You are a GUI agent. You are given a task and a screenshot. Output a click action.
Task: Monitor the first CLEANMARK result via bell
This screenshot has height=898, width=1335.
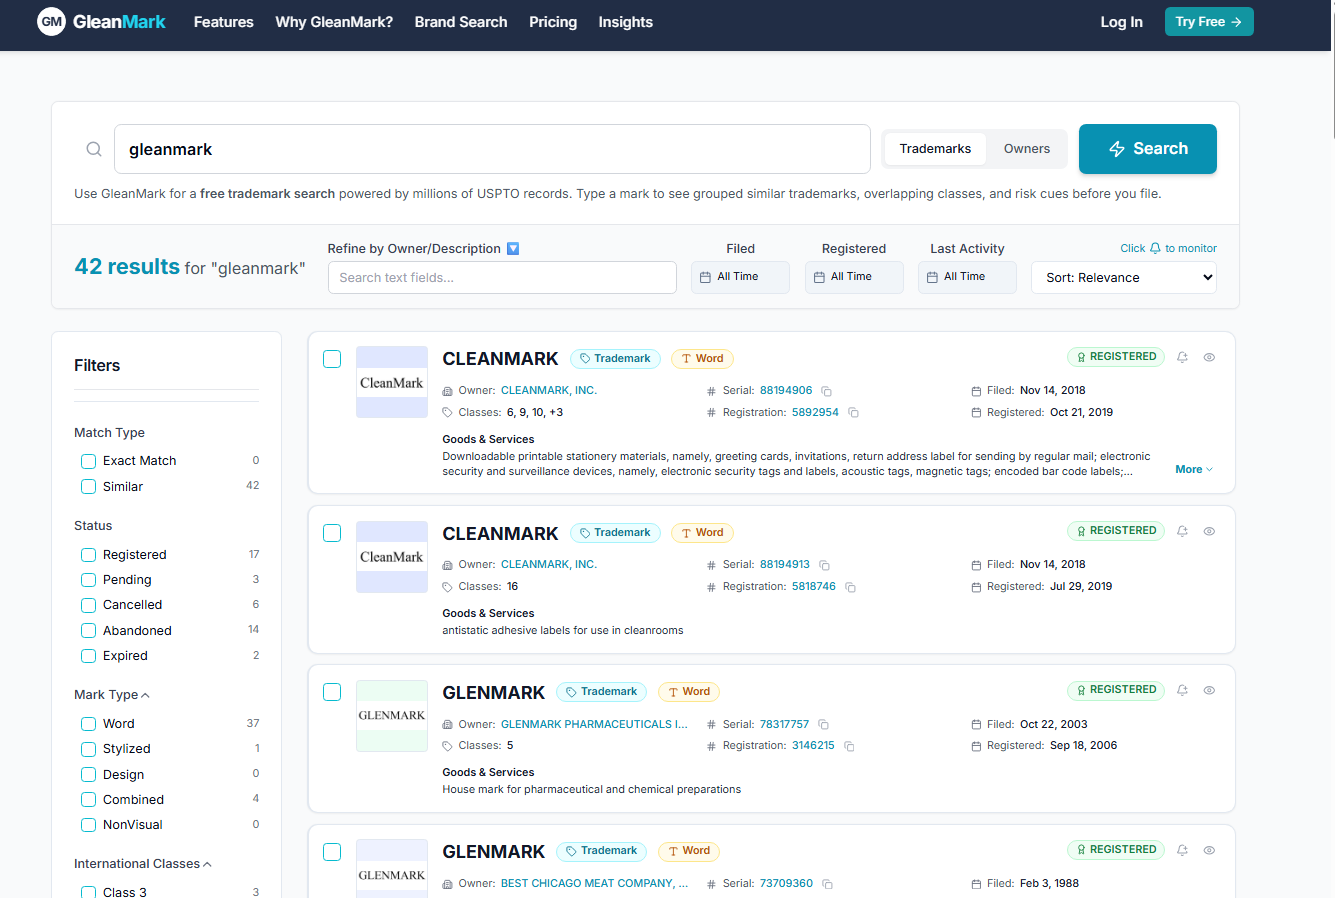point(1182,357)
